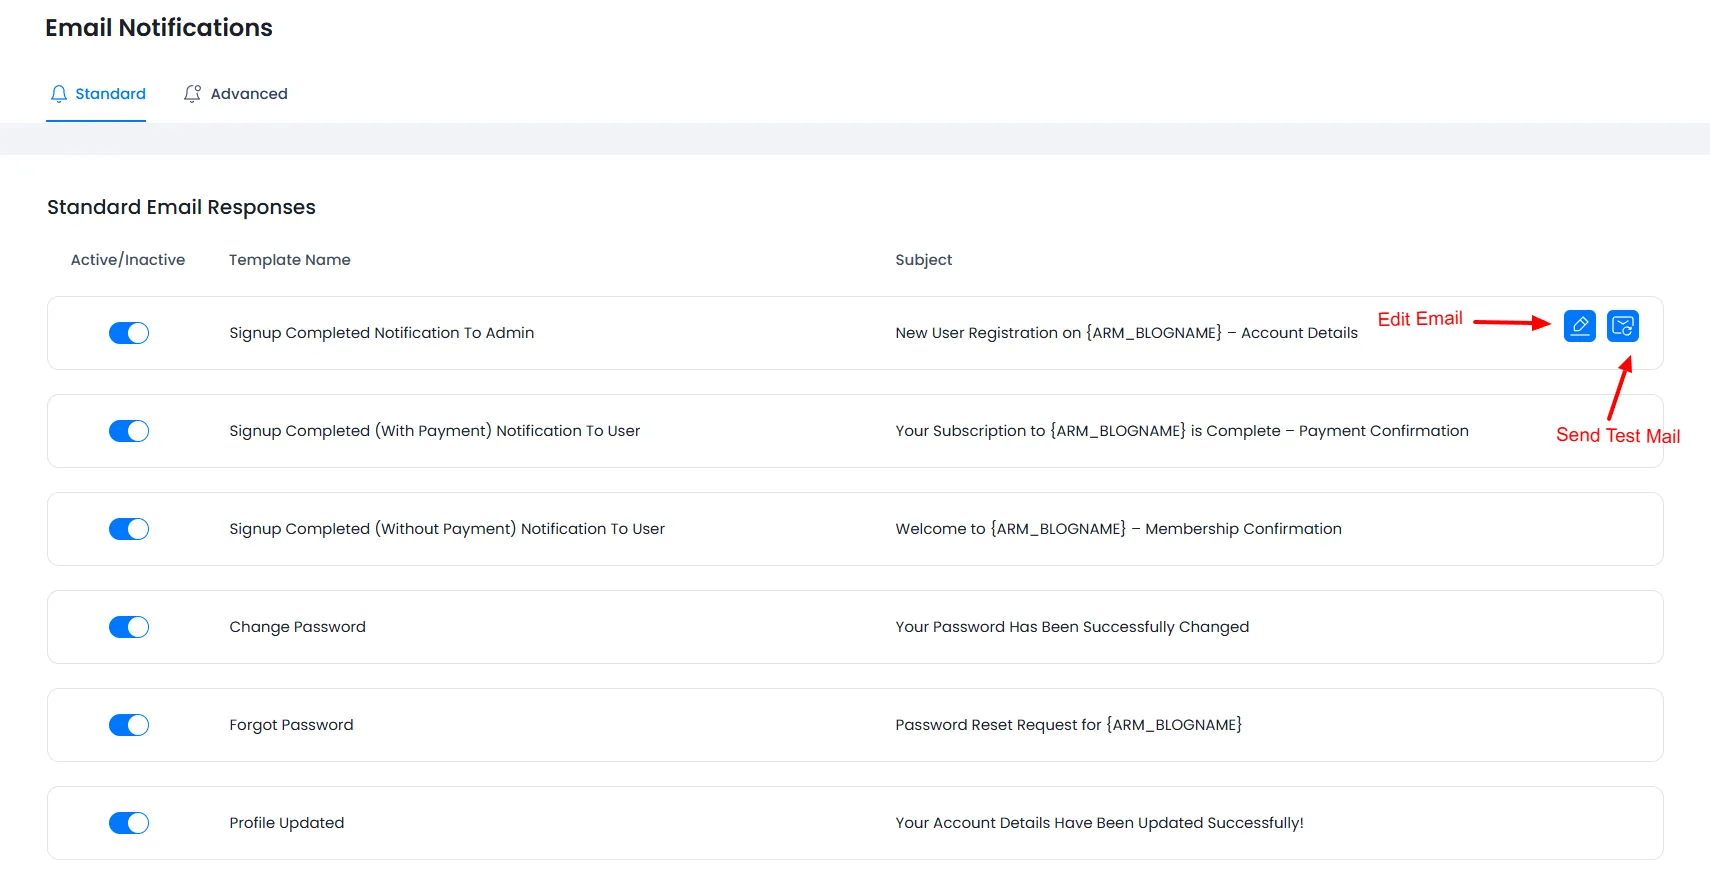Viewport: 1710px width, 873px height.
Task: Select the Signup Completed Notification To Admin template
Action: (381, 333)
